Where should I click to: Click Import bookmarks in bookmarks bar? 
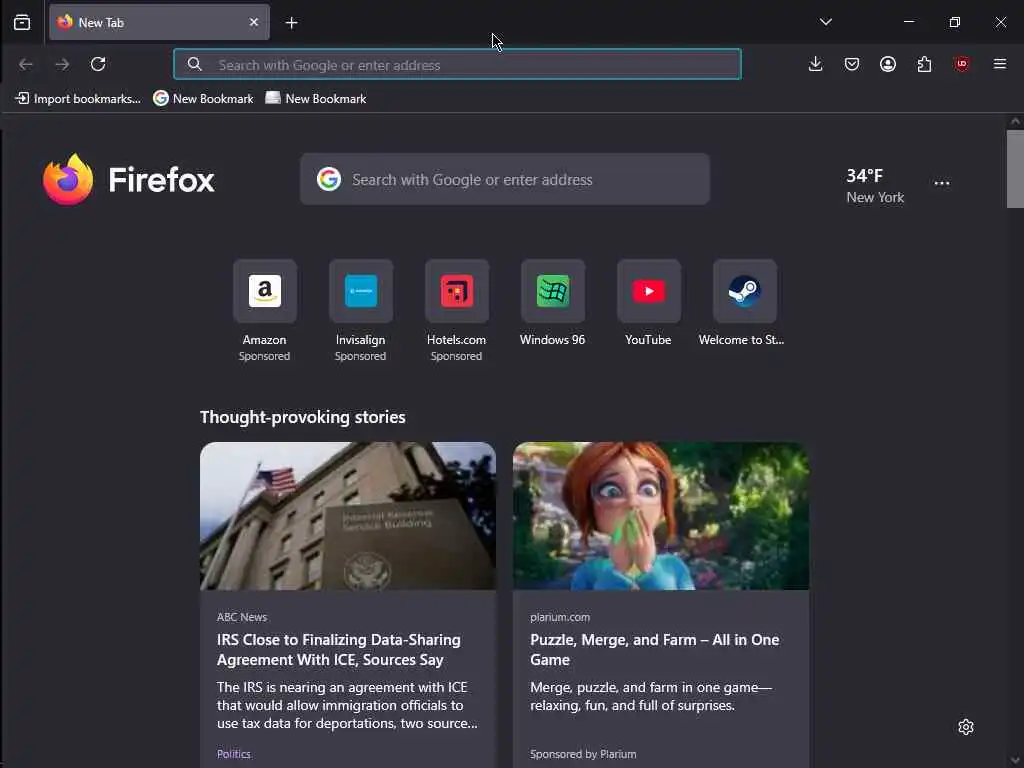pyautogui.click(x=78, y=99)
